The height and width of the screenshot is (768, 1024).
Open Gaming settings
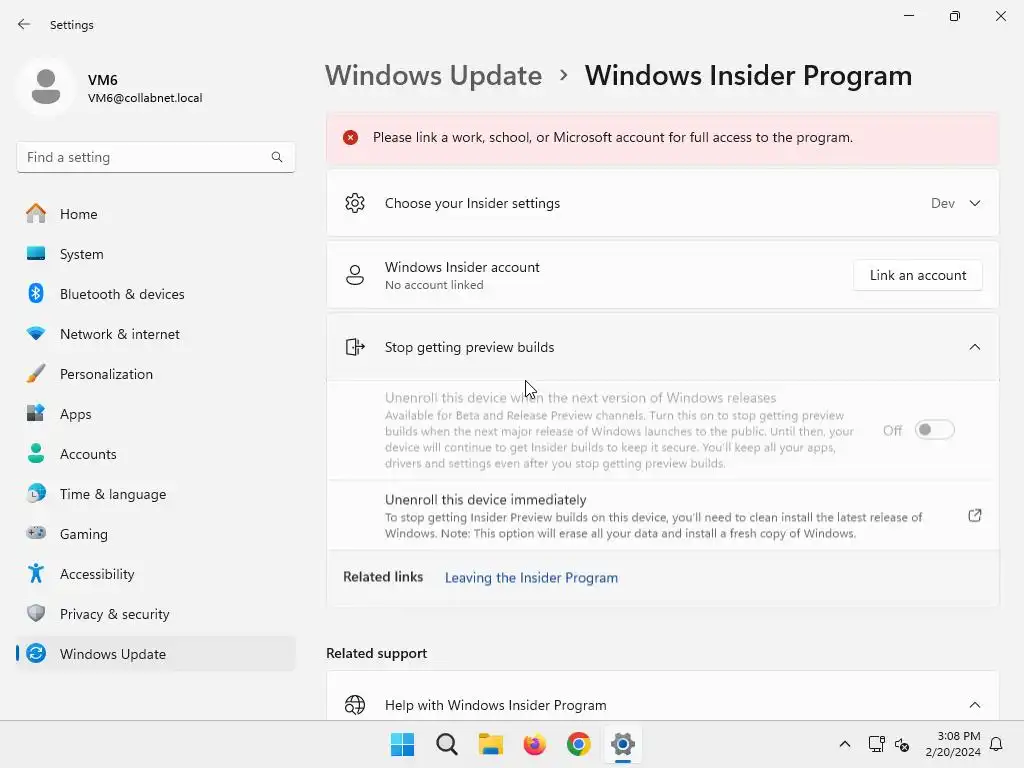point(155,533)
